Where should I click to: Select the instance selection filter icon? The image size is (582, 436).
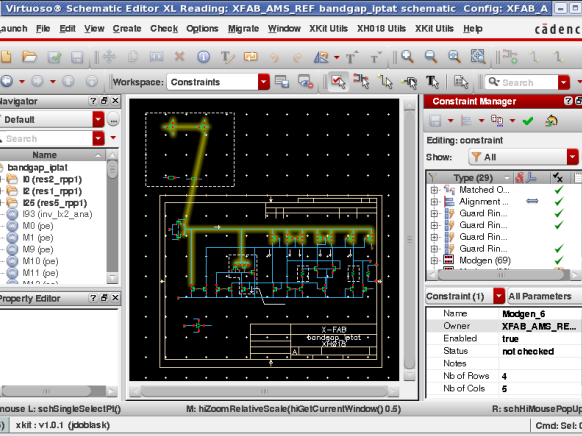pyautogui.click(x=362, y=81)
